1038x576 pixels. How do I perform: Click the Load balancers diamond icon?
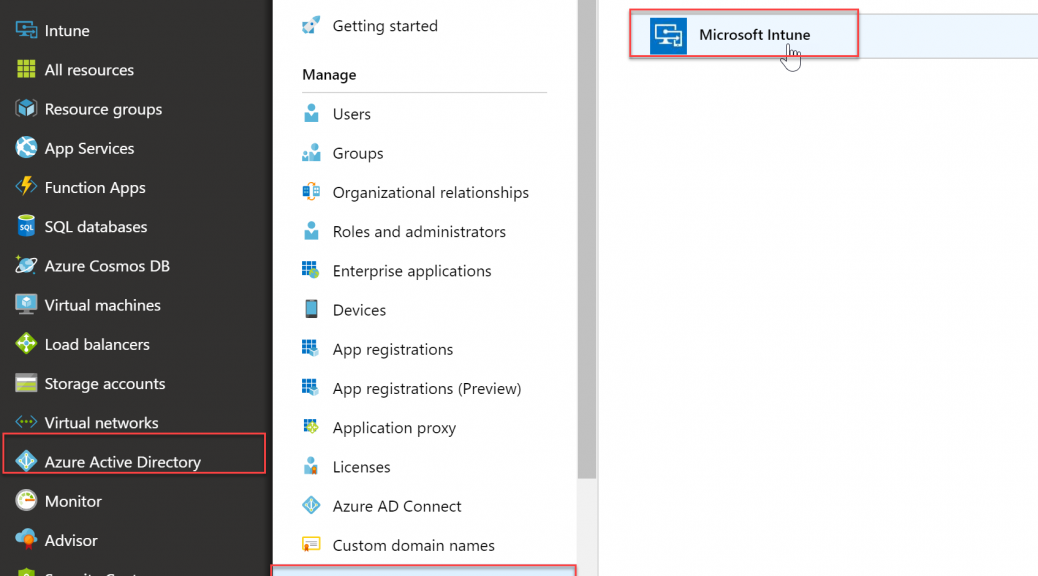[26, 344]
